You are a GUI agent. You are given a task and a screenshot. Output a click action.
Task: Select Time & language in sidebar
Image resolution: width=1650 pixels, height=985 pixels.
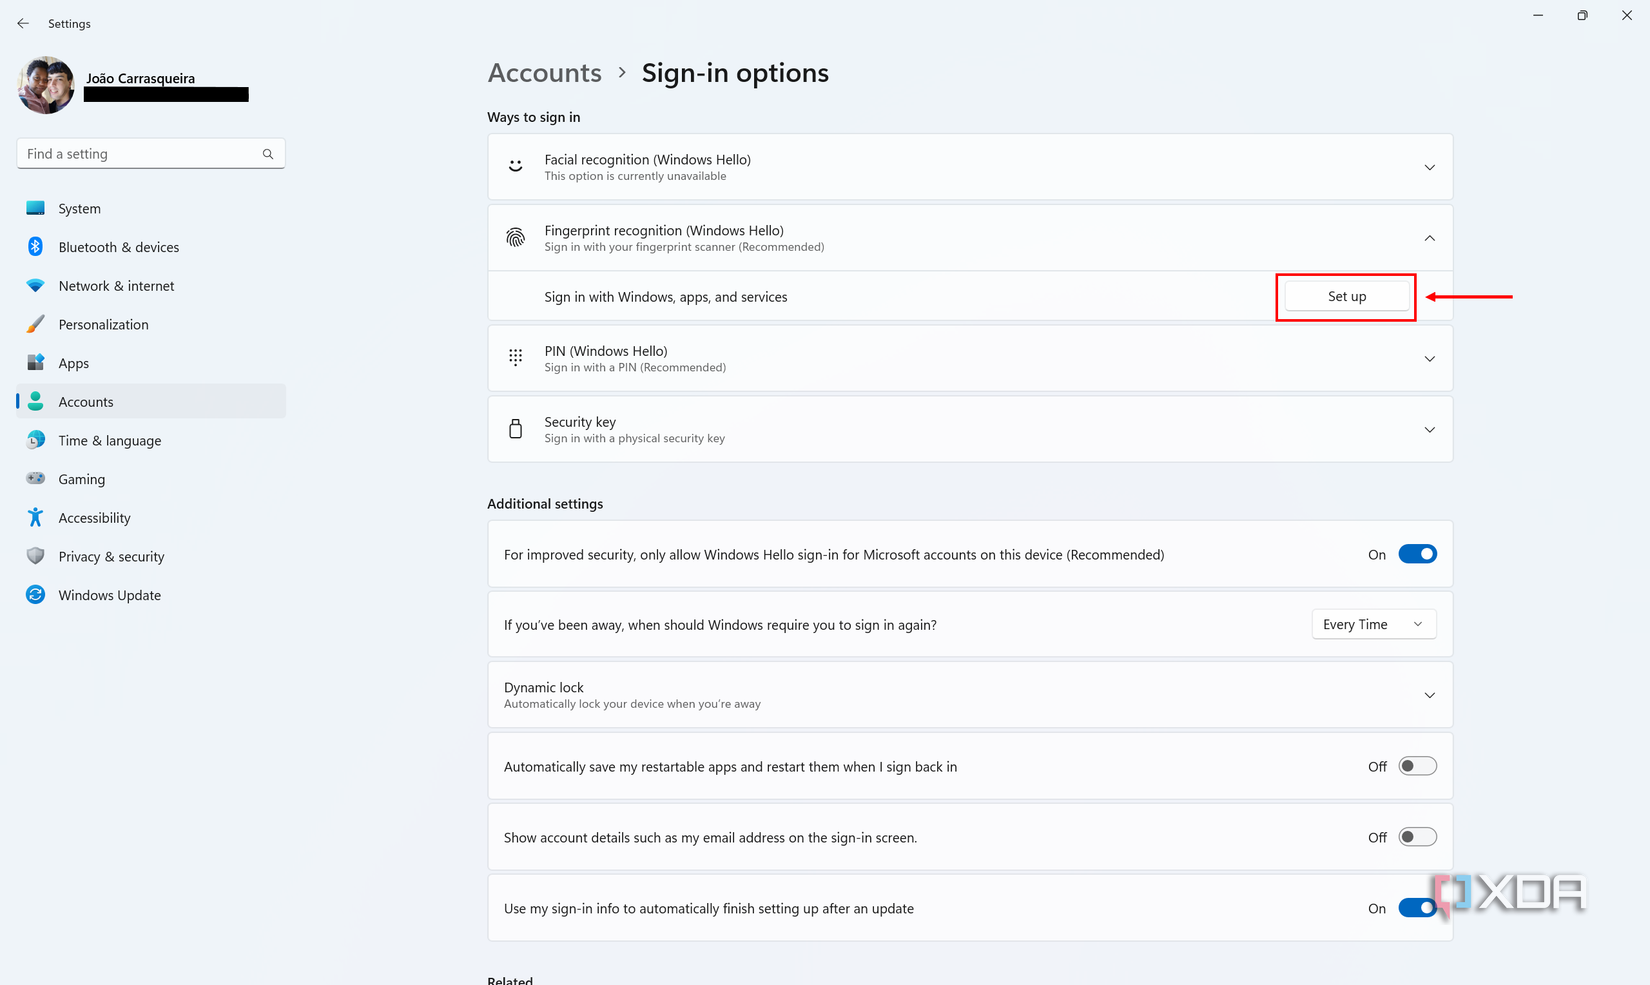[x=109, y=440]
